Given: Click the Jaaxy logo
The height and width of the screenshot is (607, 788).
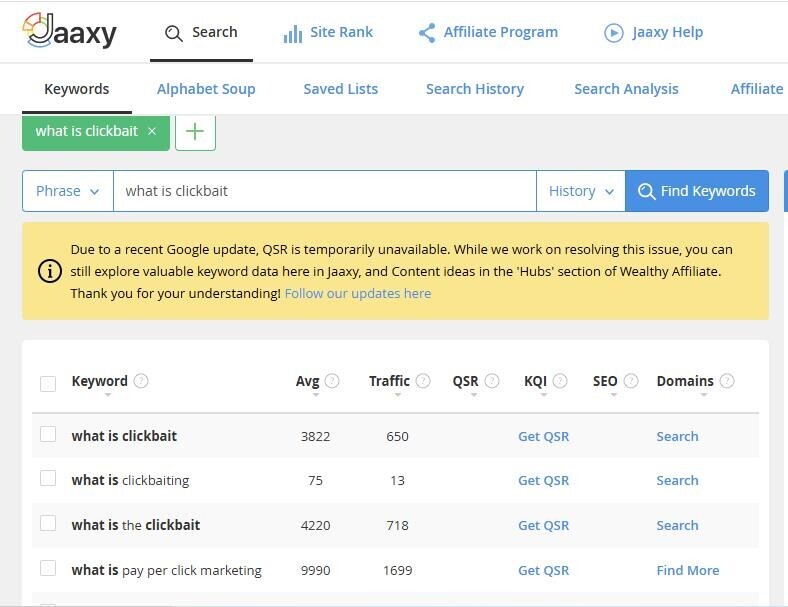Looking at the screenshot, I should click(69, 32).
